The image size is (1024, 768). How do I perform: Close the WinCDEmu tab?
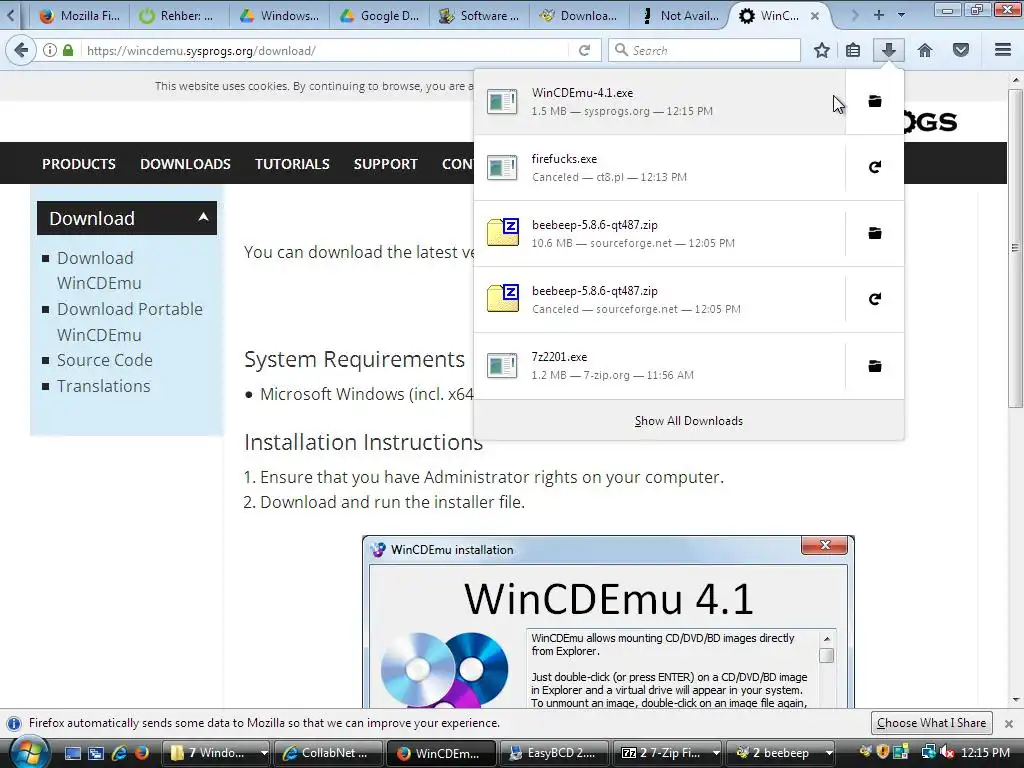coord(815,16)
